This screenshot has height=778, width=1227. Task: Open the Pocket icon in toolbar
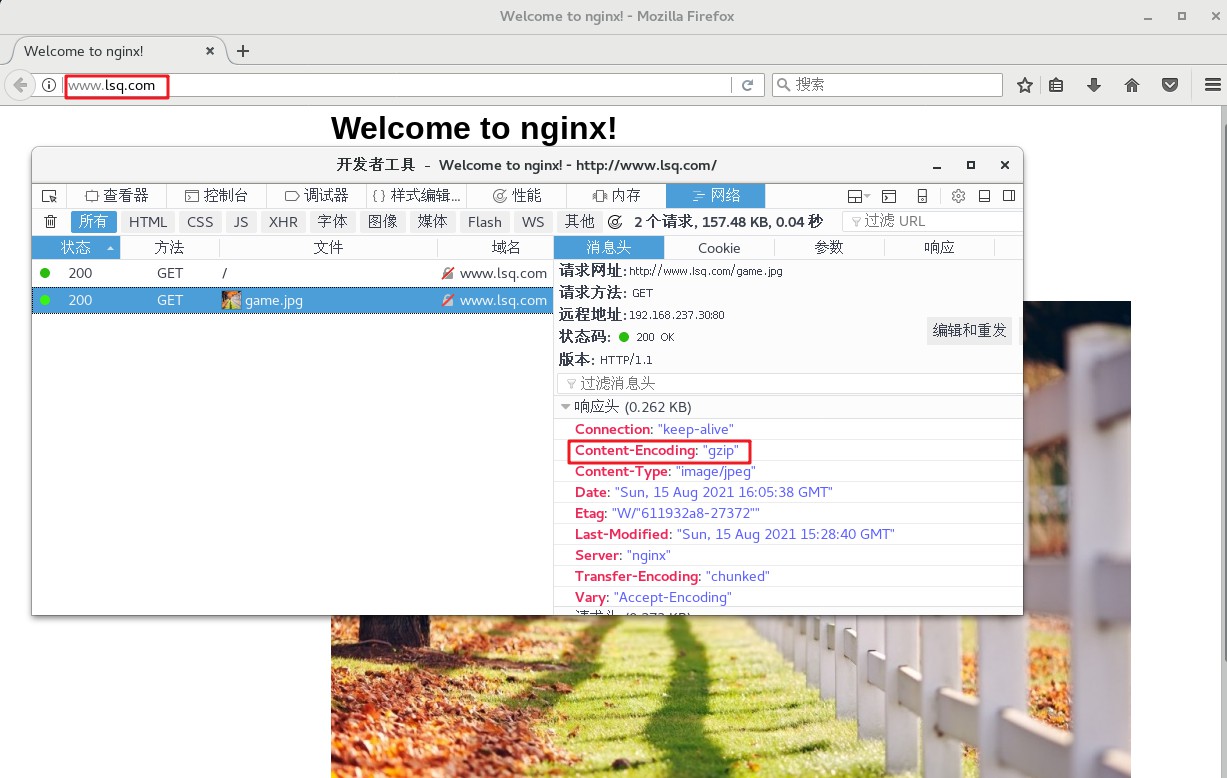click(x=1170, y=86)
